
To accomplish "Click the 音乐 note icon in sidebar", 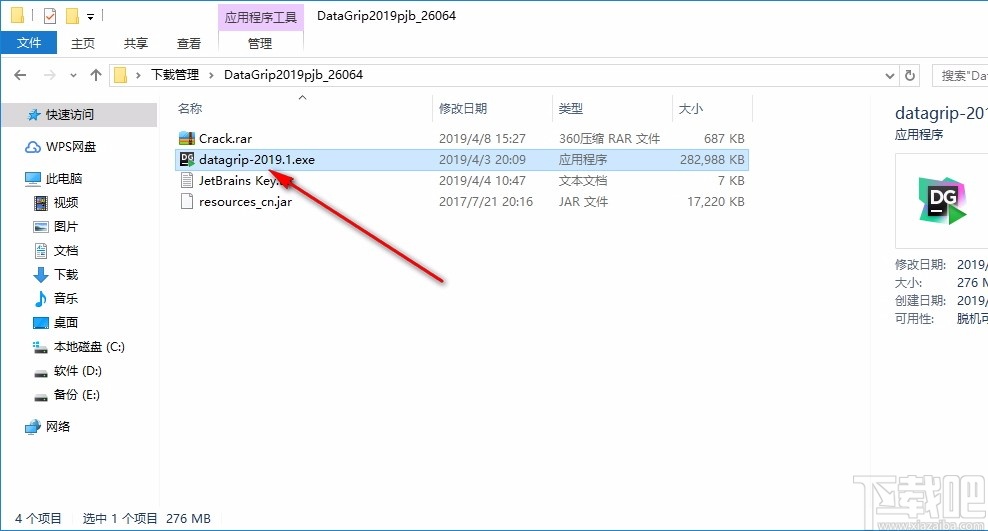I will pyautogui.click(x=40, y=299).
